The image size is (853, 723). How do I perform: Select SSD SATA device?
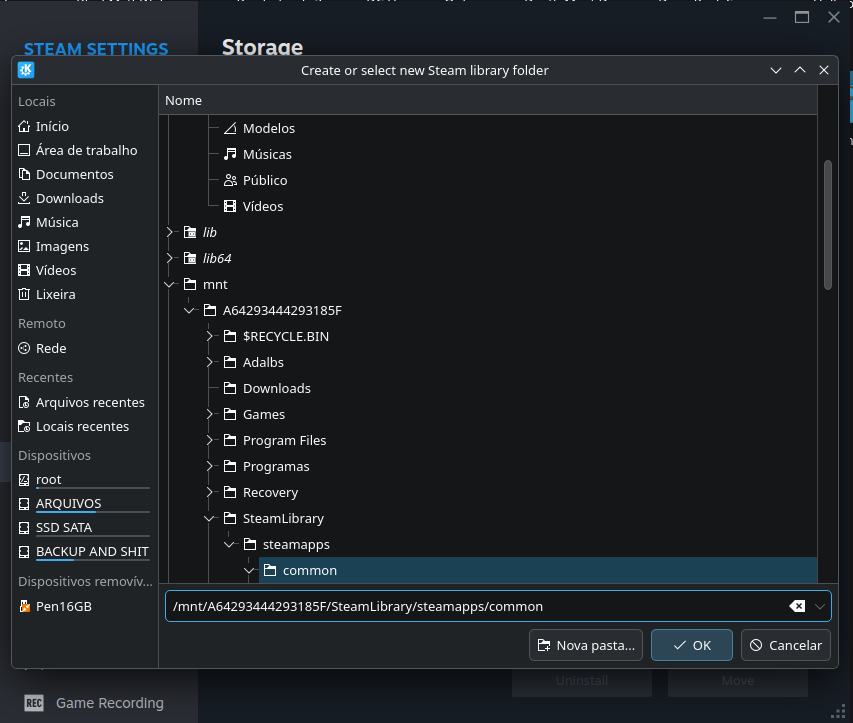(x=63, y=528)
